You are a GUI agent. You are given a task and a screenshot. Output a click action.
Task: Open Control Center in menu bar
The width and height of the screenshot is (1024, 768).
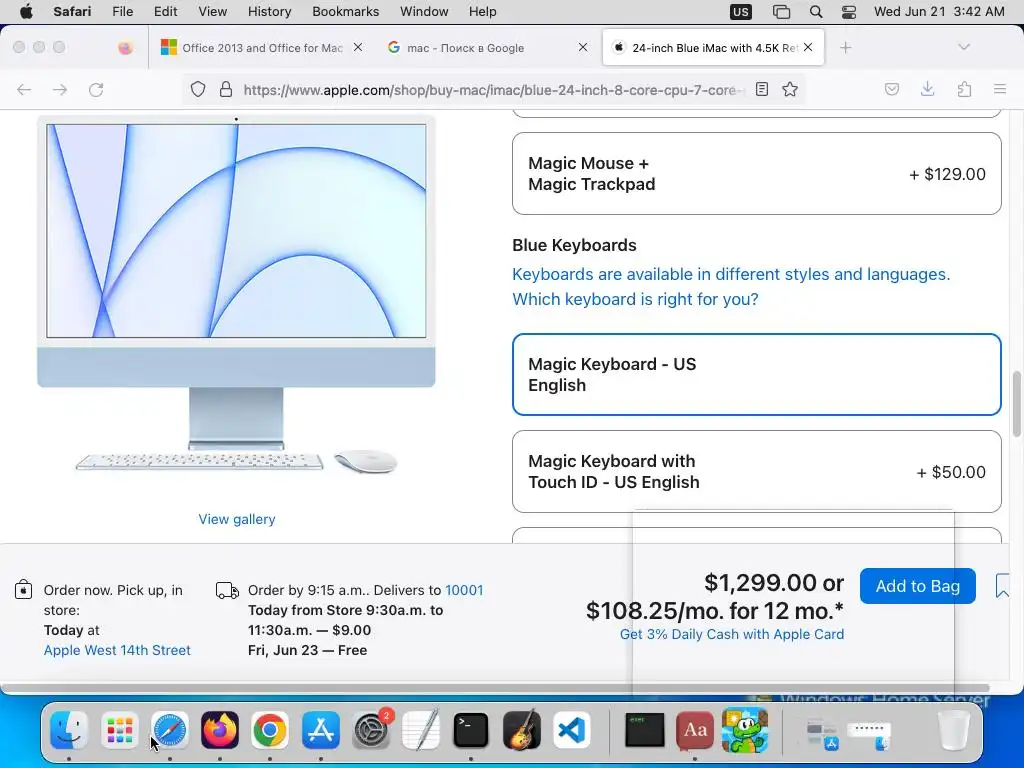pos(848,12)
